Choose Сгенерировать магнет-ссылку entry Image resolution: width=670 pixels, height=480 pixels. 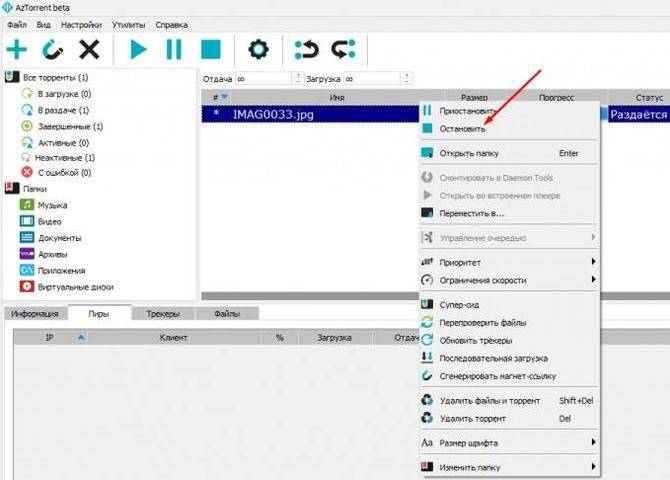pyautogui.click(x=509, y=376)
